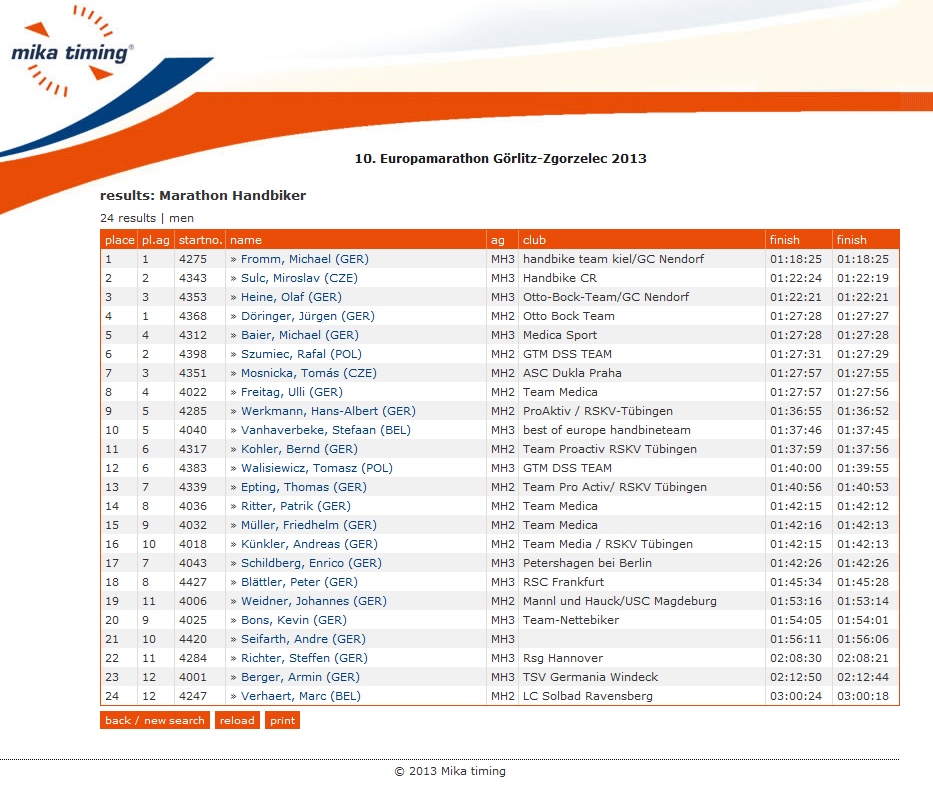
Task: Click the 24 results | men summary
Action: click(147, 218)
